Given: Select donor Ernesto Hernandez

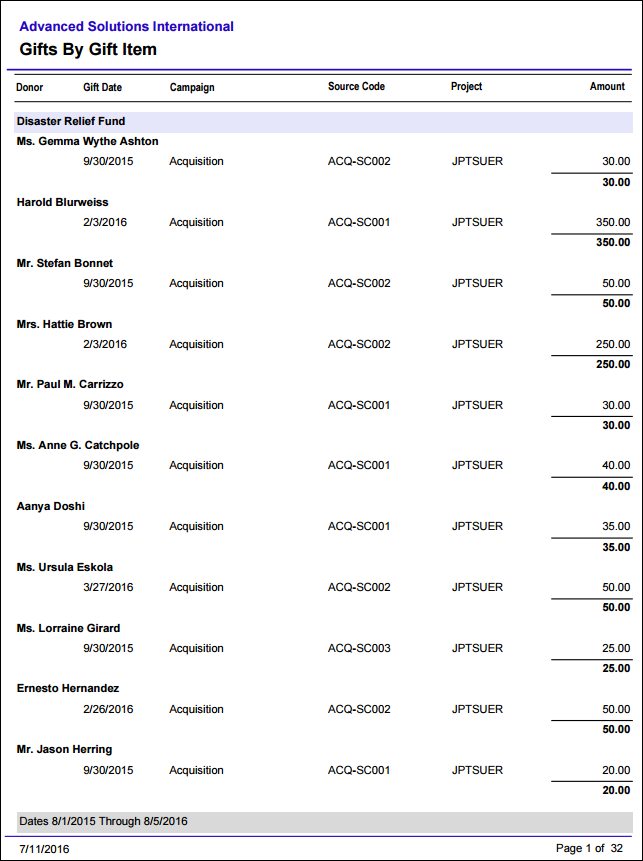Looking at the screenshot, I should click(68, 688).
